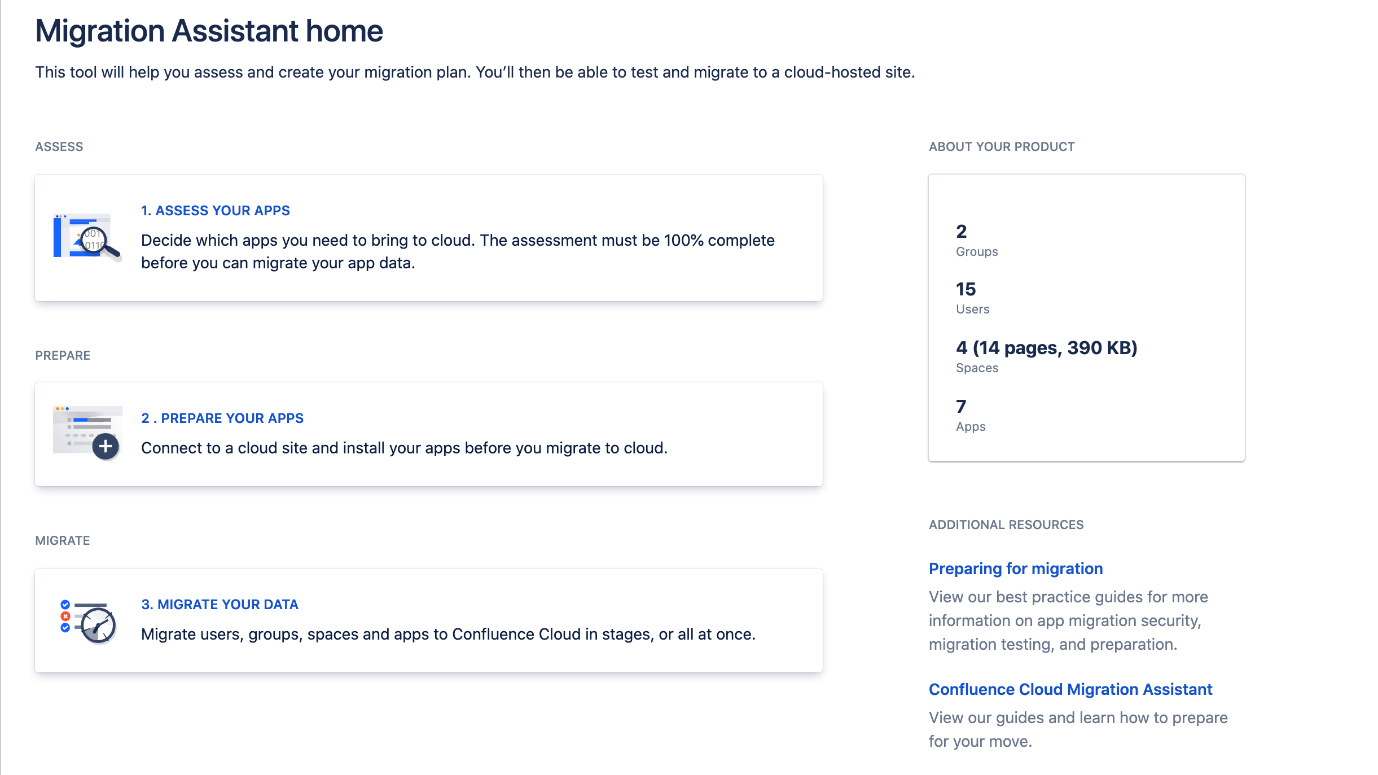The width and height of the screenshot is (1378, 775).
Task: Click the Users count of 15
Action: [965, 290]
